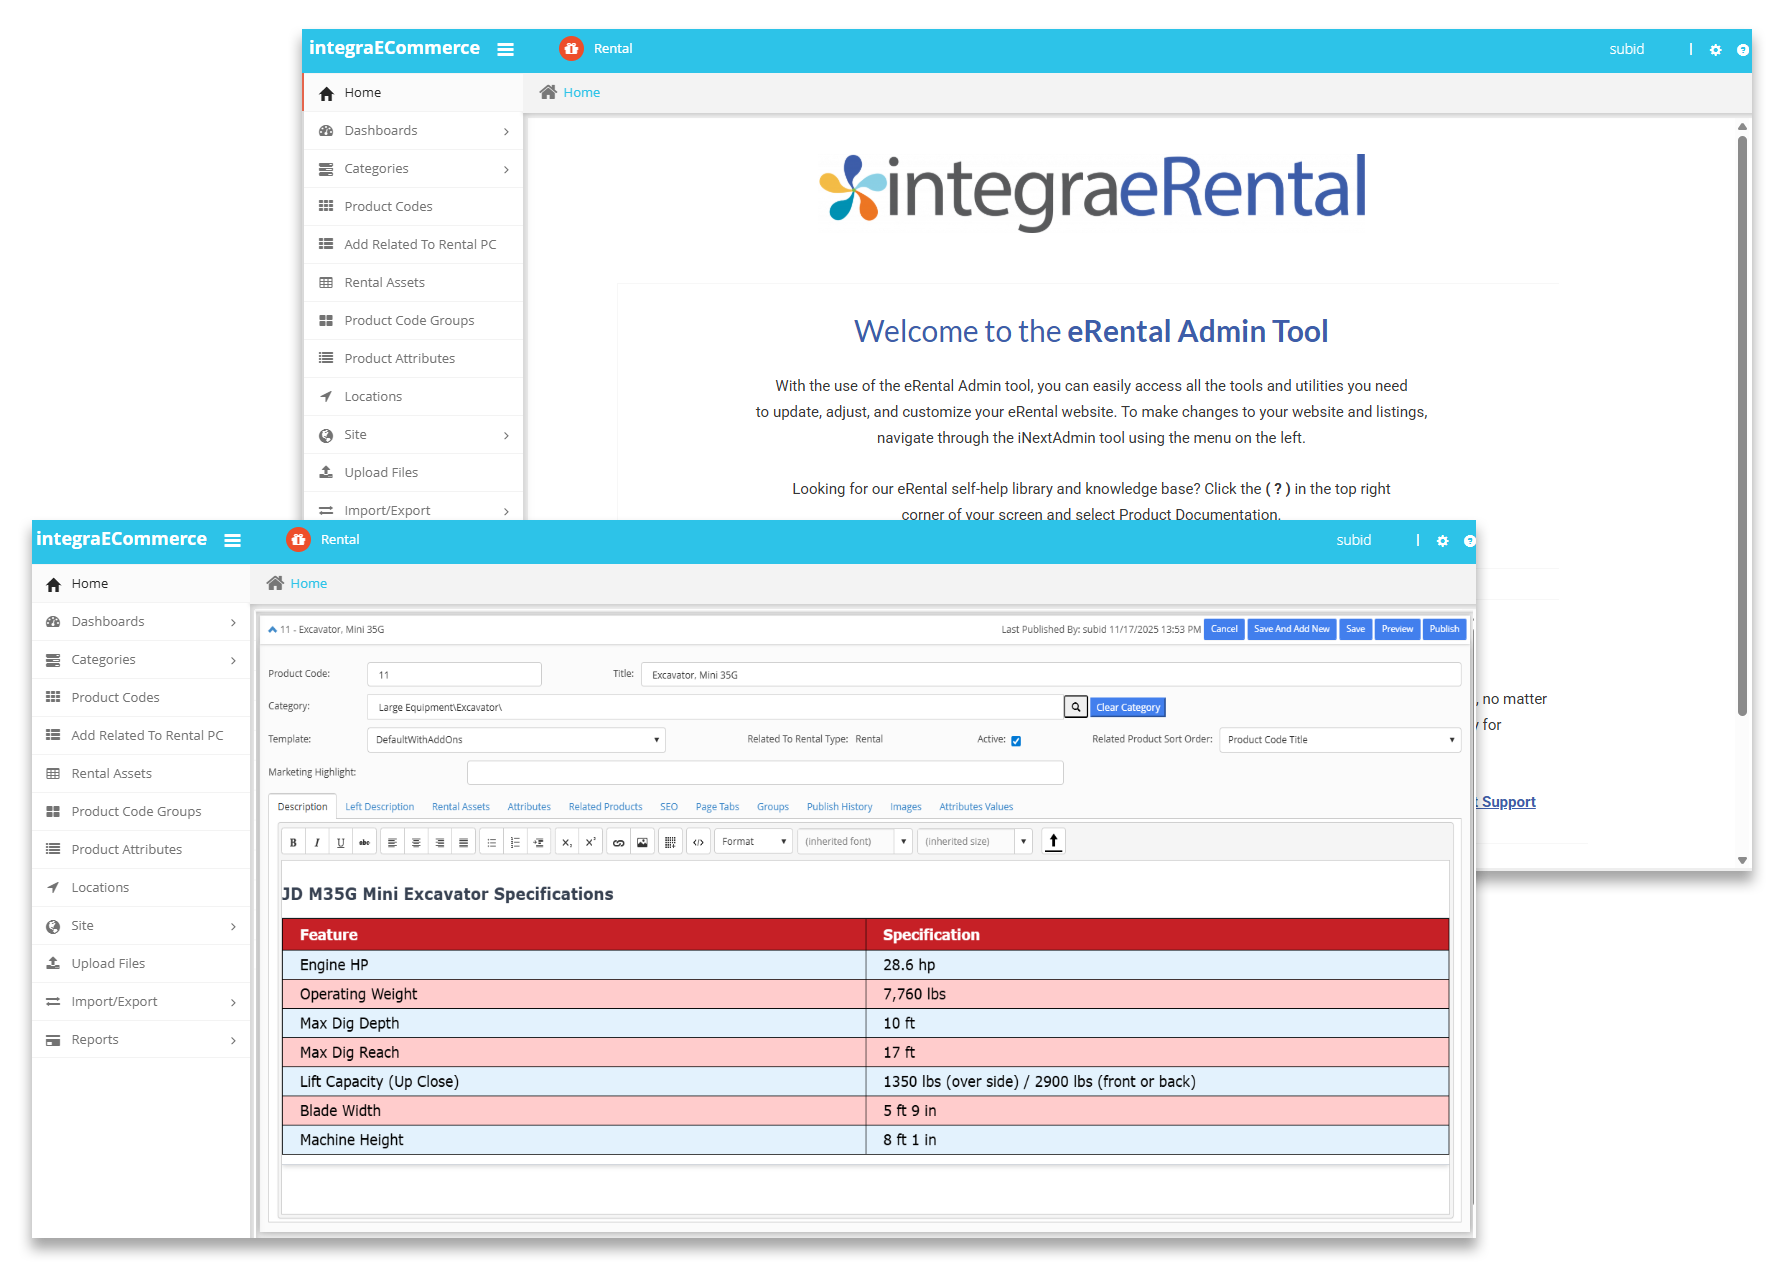Switch to the Rental Assets tab

click(x=460, y=807)
